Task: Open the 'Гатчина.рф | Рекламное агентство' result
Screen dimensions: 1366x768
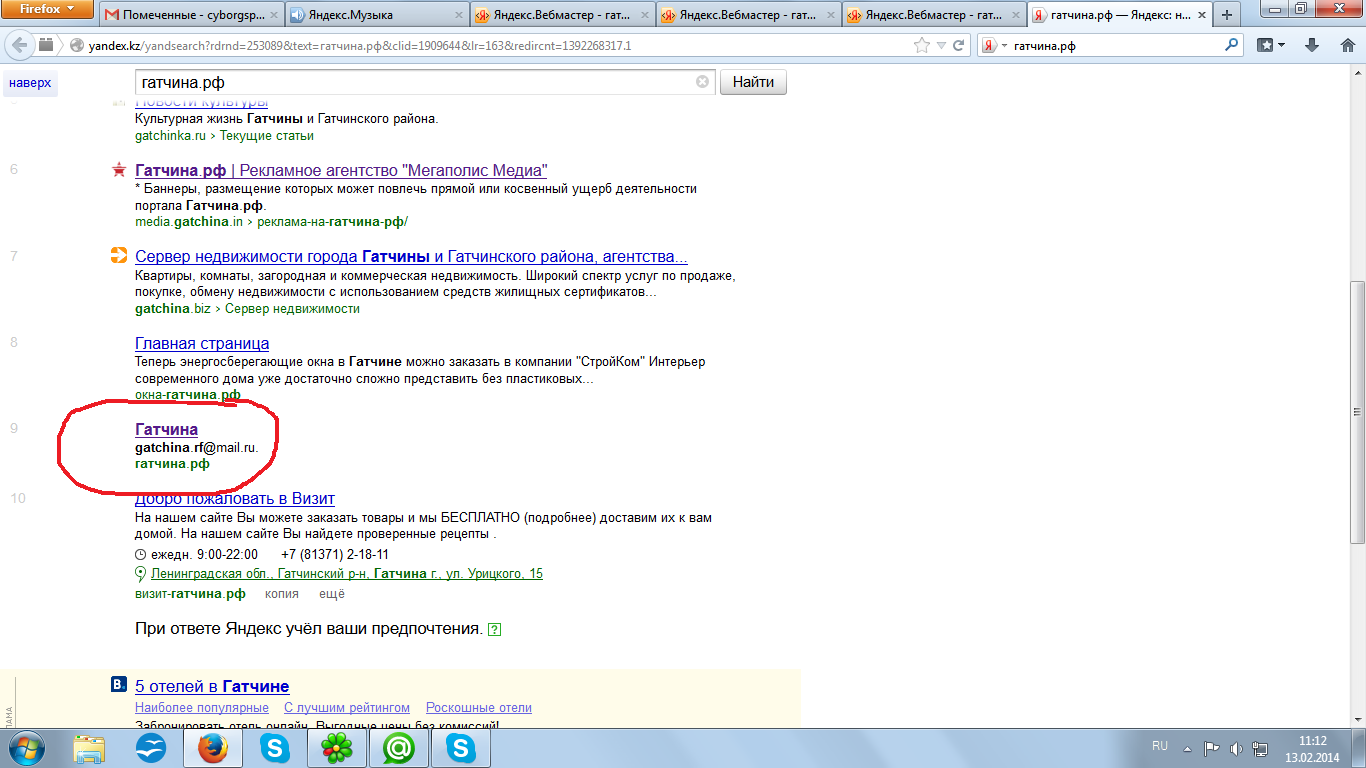Action: point(341,170)
